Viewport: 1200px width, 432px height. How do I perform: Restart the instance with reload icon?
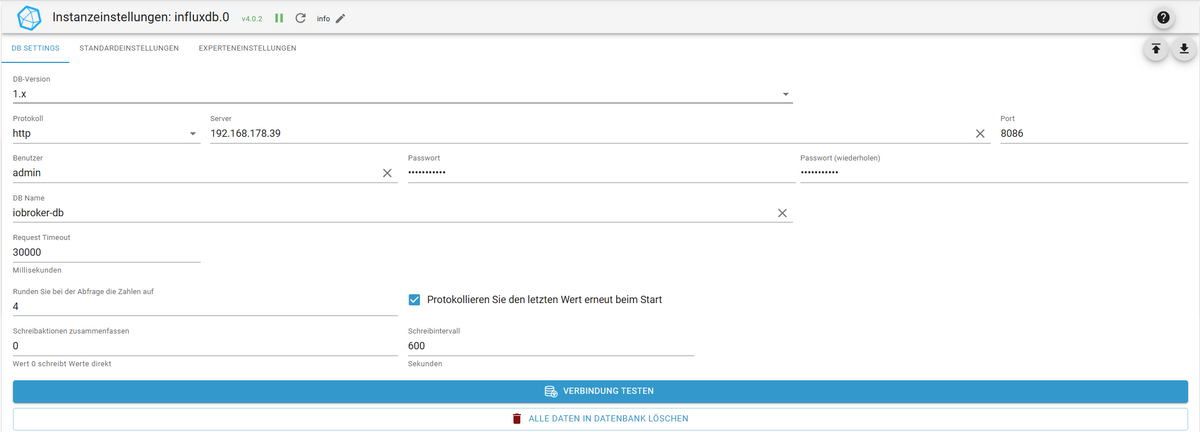(x=300, y=18)
